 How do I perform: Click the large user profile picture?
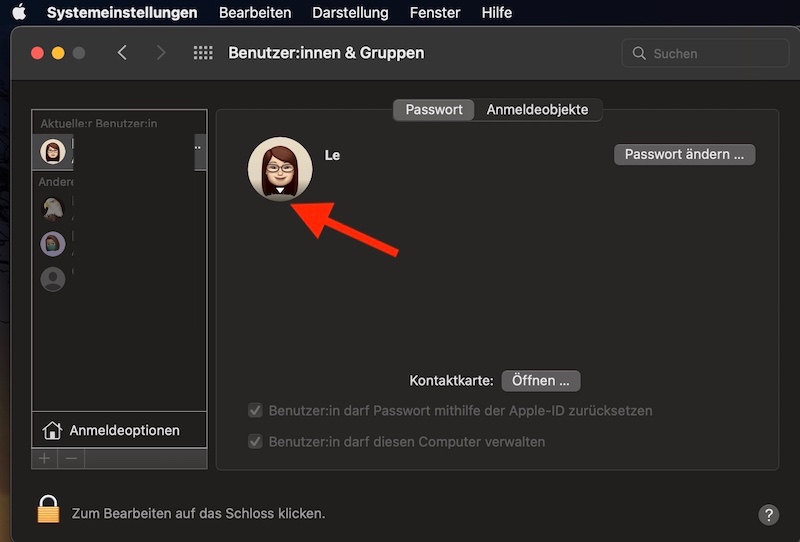(280, 168)
